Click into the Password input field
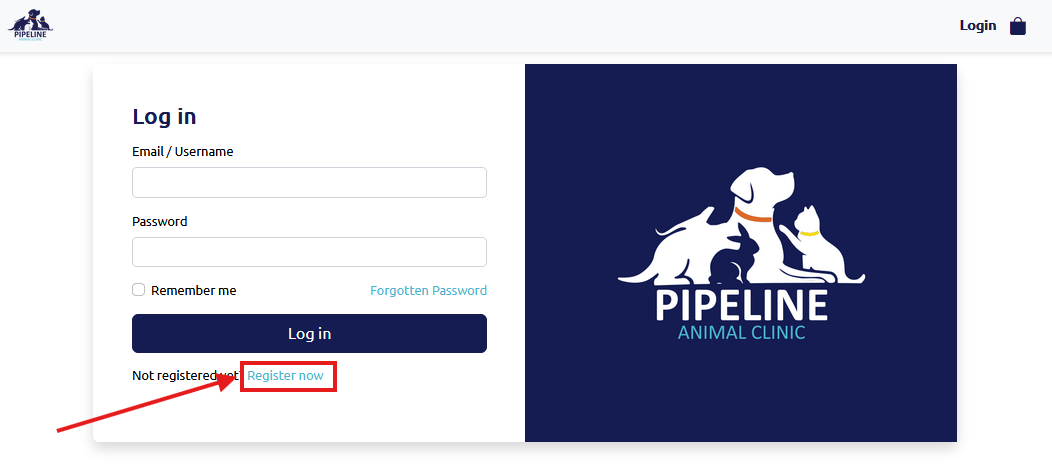 (309, 252)
